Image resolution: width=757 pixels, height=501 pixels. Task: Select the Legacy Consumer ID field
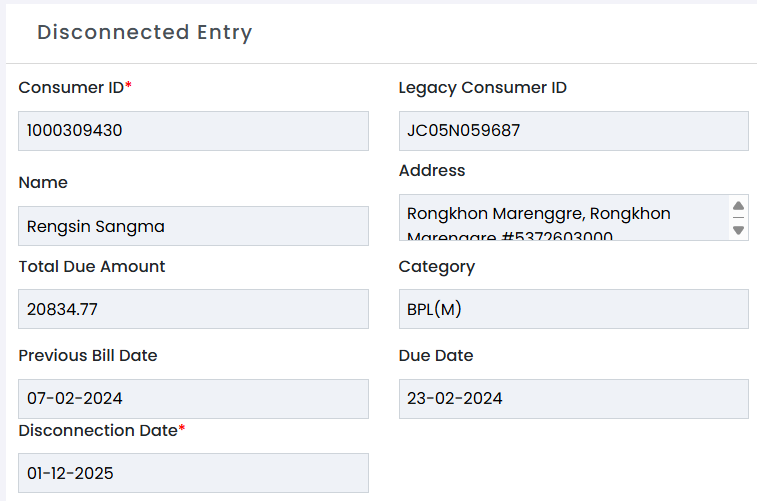pos(573,131)
